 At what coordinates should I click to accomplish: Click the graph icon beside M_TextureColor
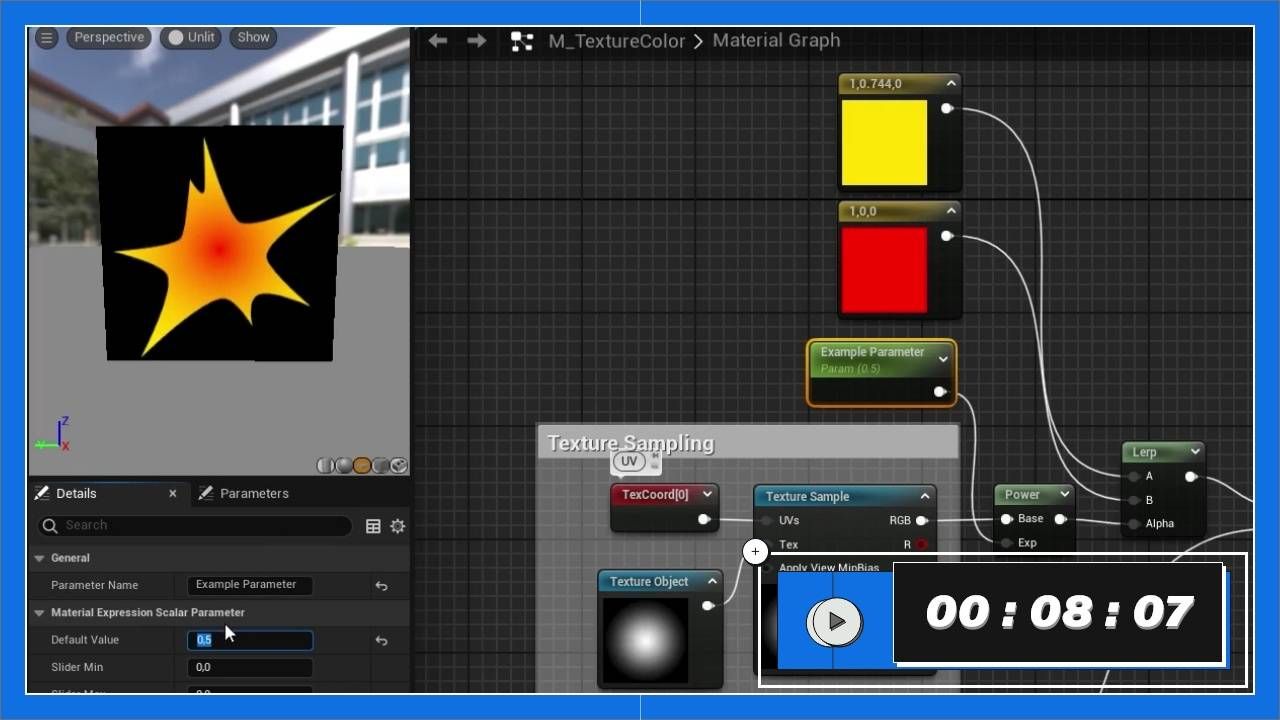(x=522, y=41)
